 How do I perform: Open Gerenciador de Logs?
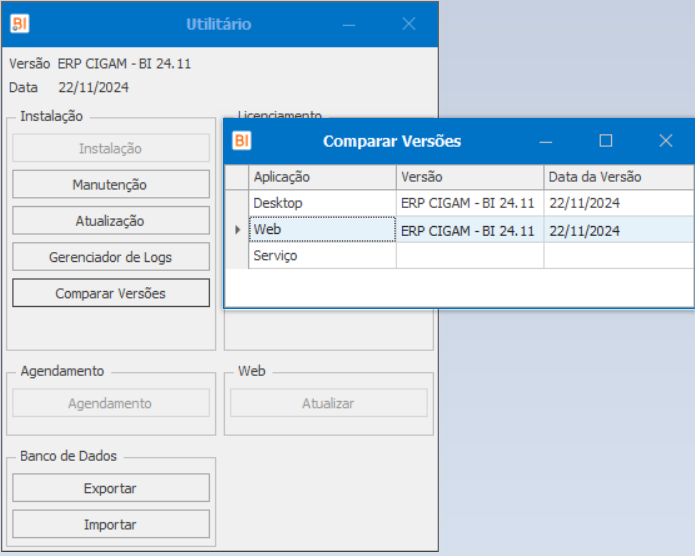[x=110, y=257]
